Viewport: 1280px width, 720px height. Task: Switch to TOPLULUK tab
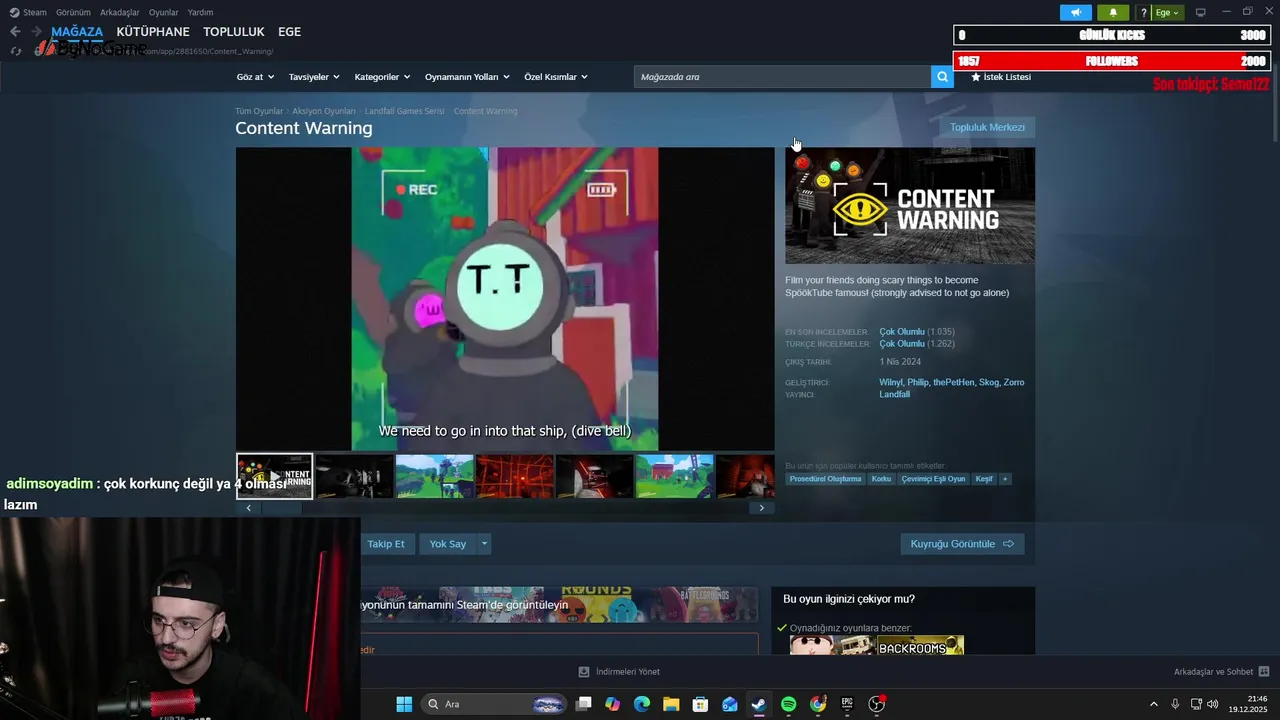coord(234,32)
